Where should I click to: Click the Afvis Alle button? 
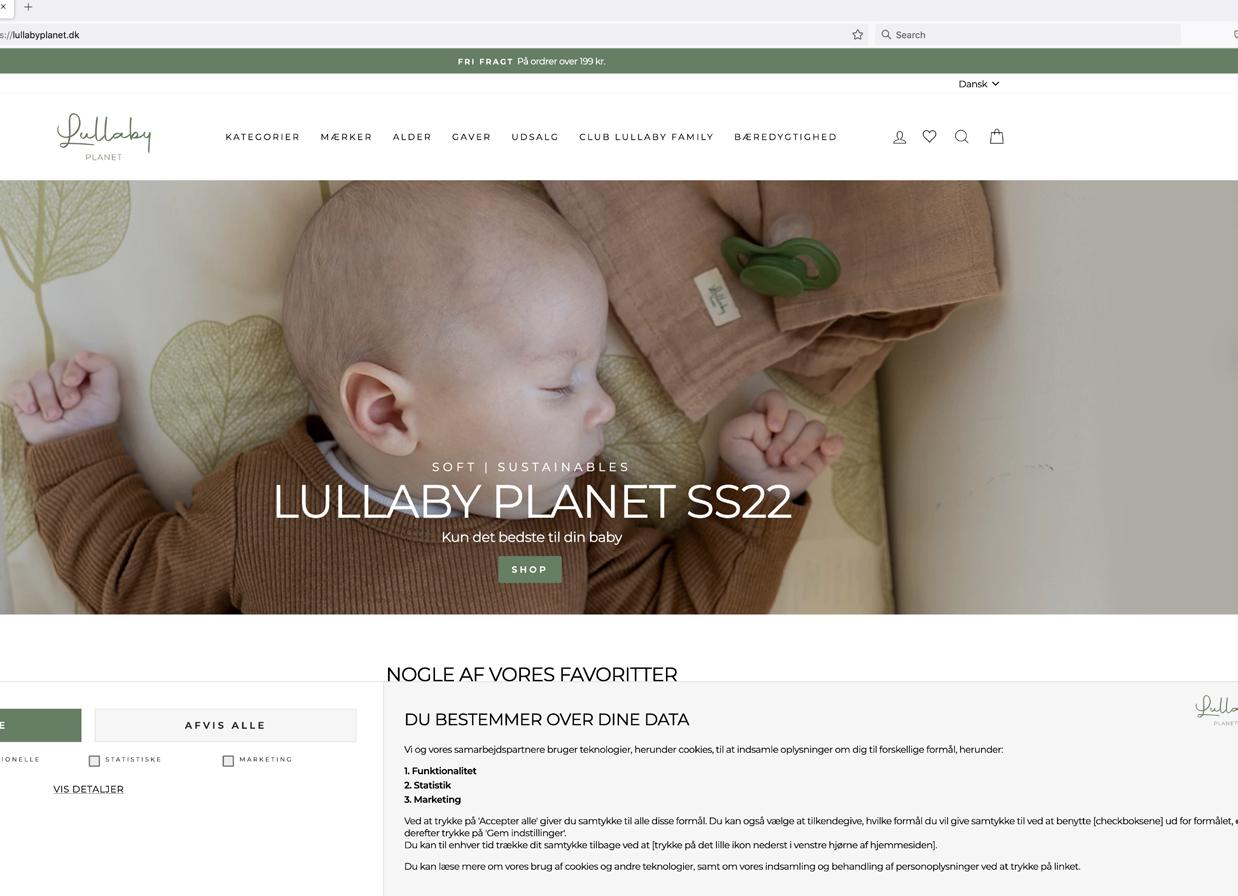(225, 725)
